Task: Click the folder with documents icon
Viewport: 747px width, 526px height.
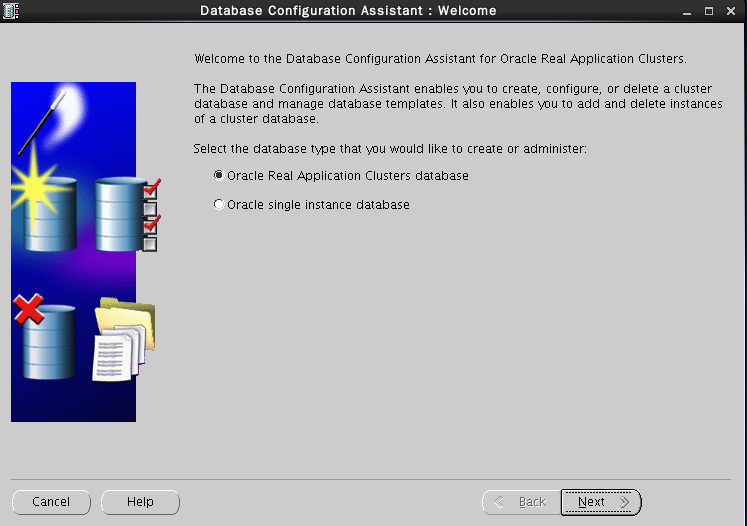Action: pos(124,342)
